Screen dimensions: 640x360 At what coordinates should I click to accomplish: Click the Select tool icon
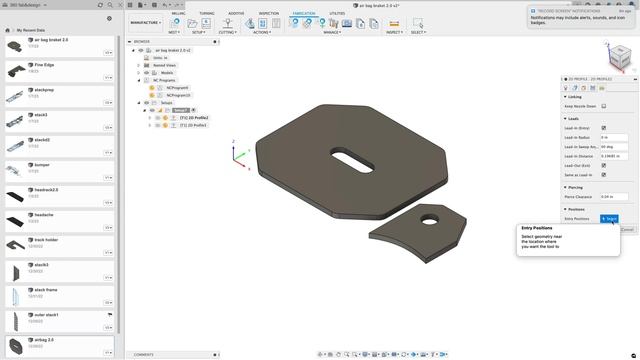click(x=418, y=23)
